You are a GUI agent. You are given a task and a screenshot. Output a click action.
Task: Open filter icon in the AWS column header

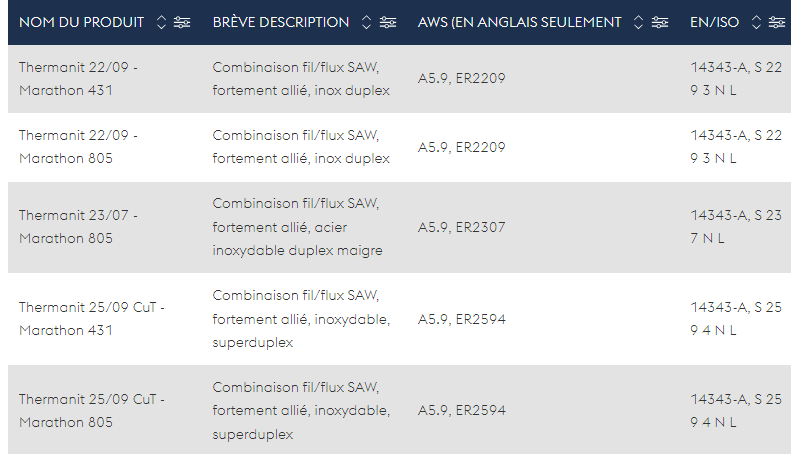(x=660, y=22)
